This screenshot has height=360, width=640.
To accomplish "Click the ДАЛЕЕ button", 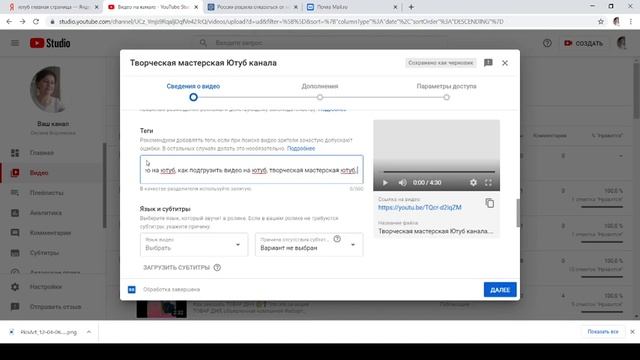I will click(500, 290).
